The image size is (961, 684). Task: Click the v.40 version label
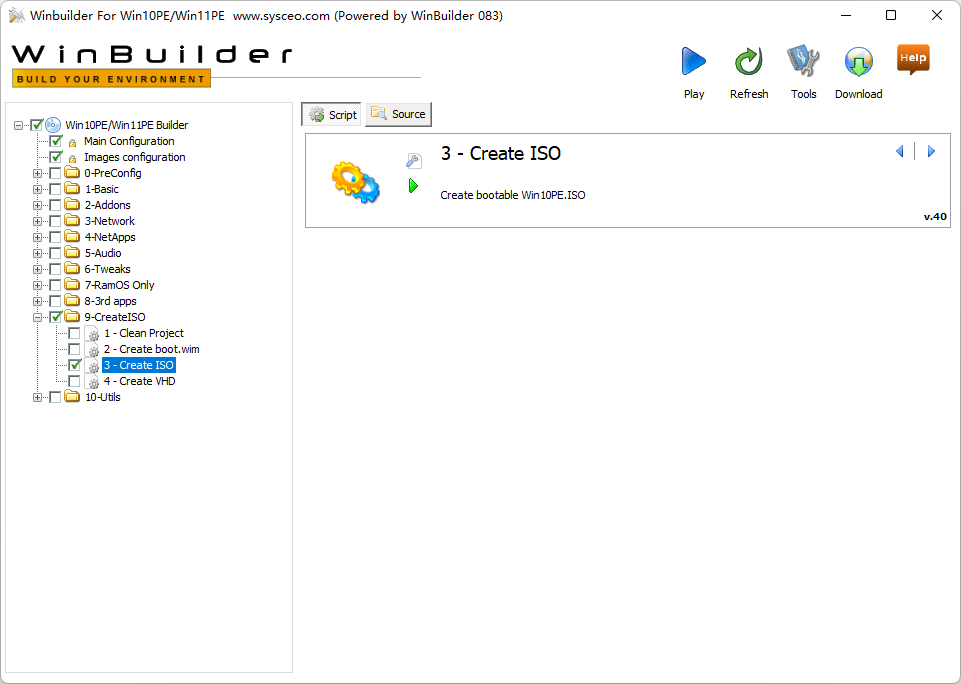[935, 216]
